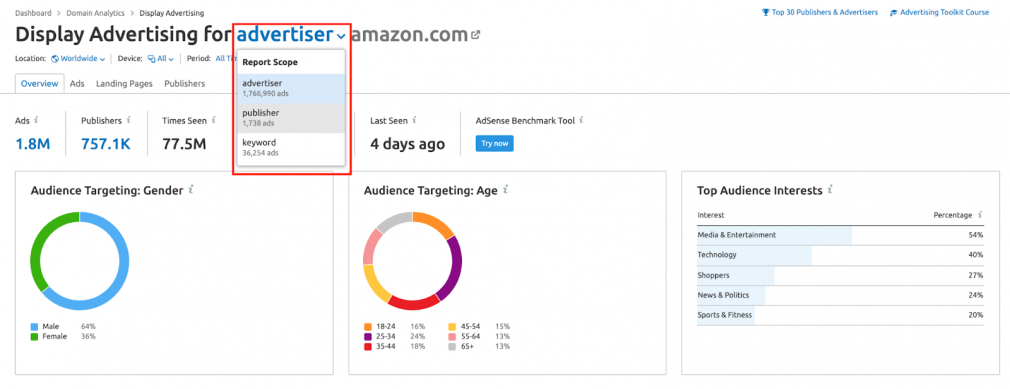Expand the advertiser report scope dropdown
1010x389 pixels.
[291, 35]
